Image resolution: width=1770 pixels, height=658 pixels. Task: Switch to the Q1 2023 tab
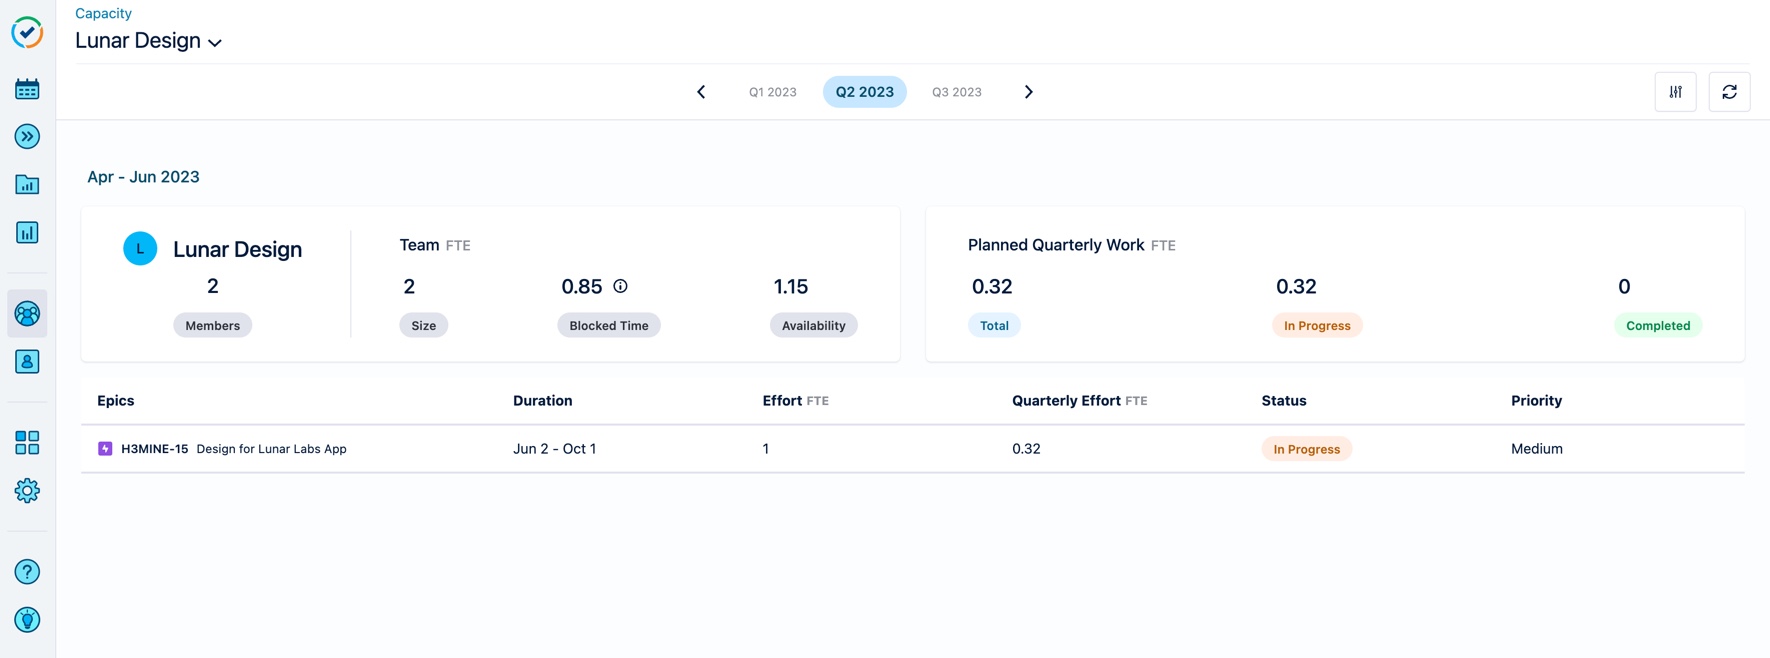772,92
